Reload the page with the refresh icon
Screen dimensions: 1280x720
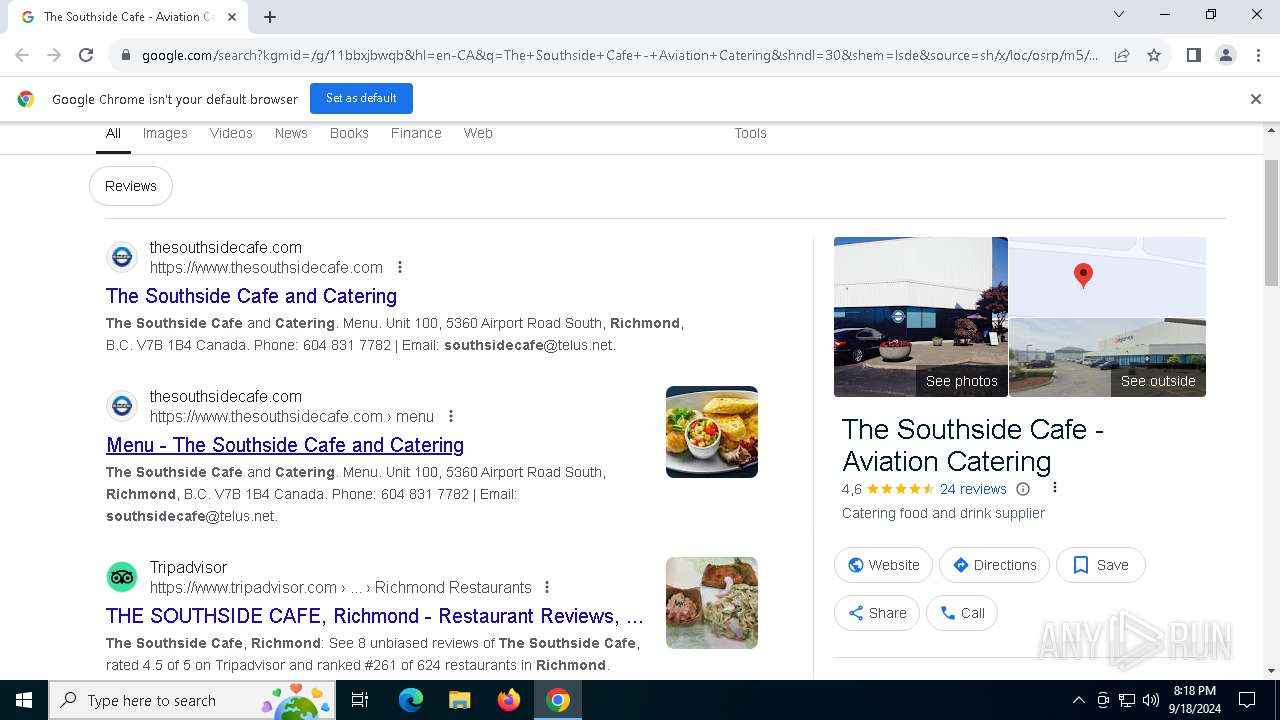click(86, 56)
